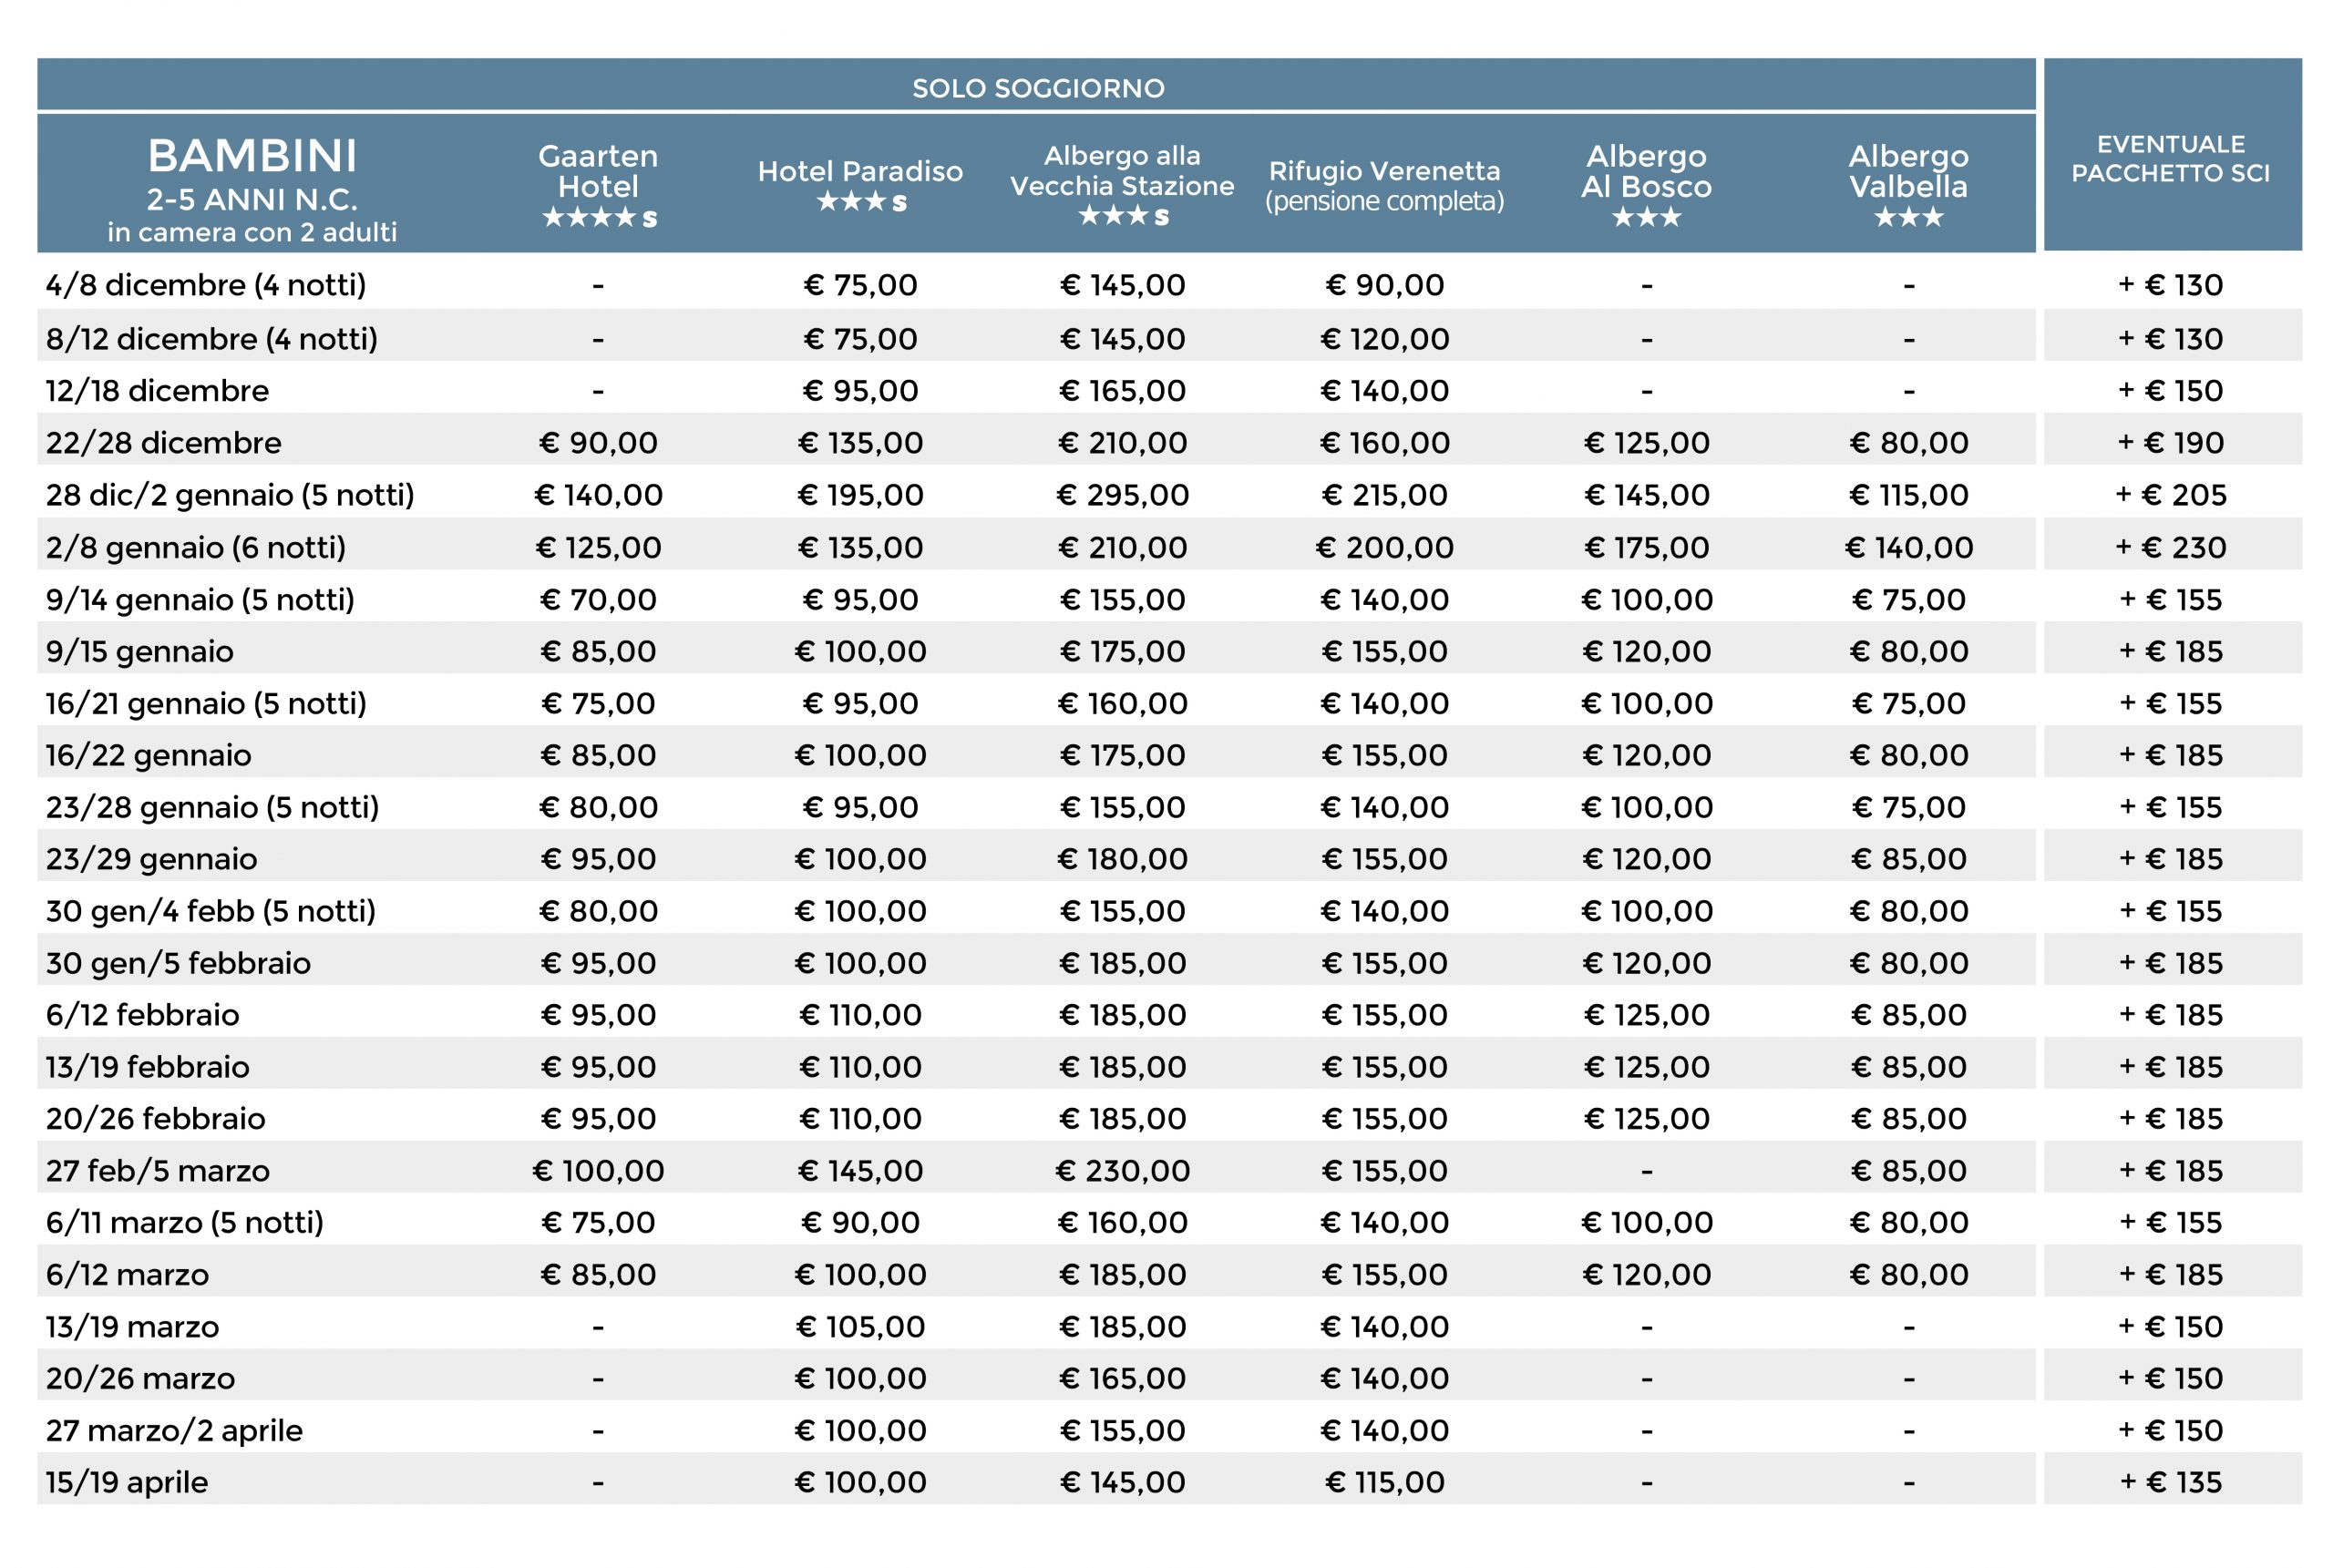Select the Hotel Paradiso column header
2333x1568 pixels.
[x=860, y=186]
